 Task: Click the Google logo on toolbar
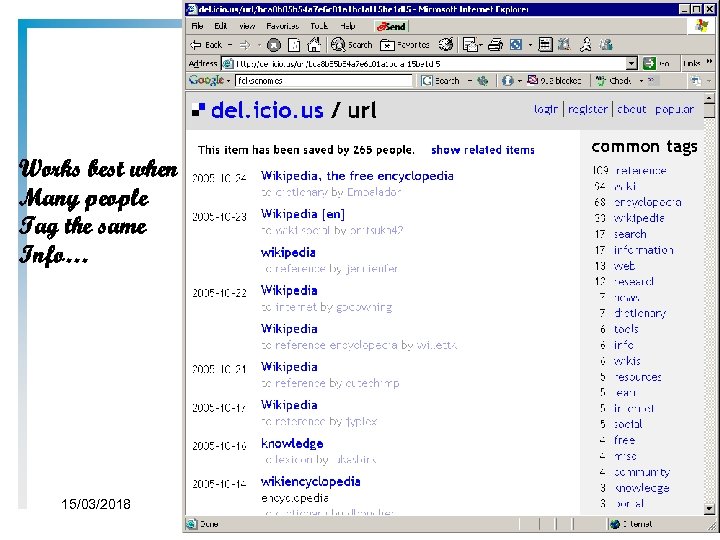(x=206, y=80)
